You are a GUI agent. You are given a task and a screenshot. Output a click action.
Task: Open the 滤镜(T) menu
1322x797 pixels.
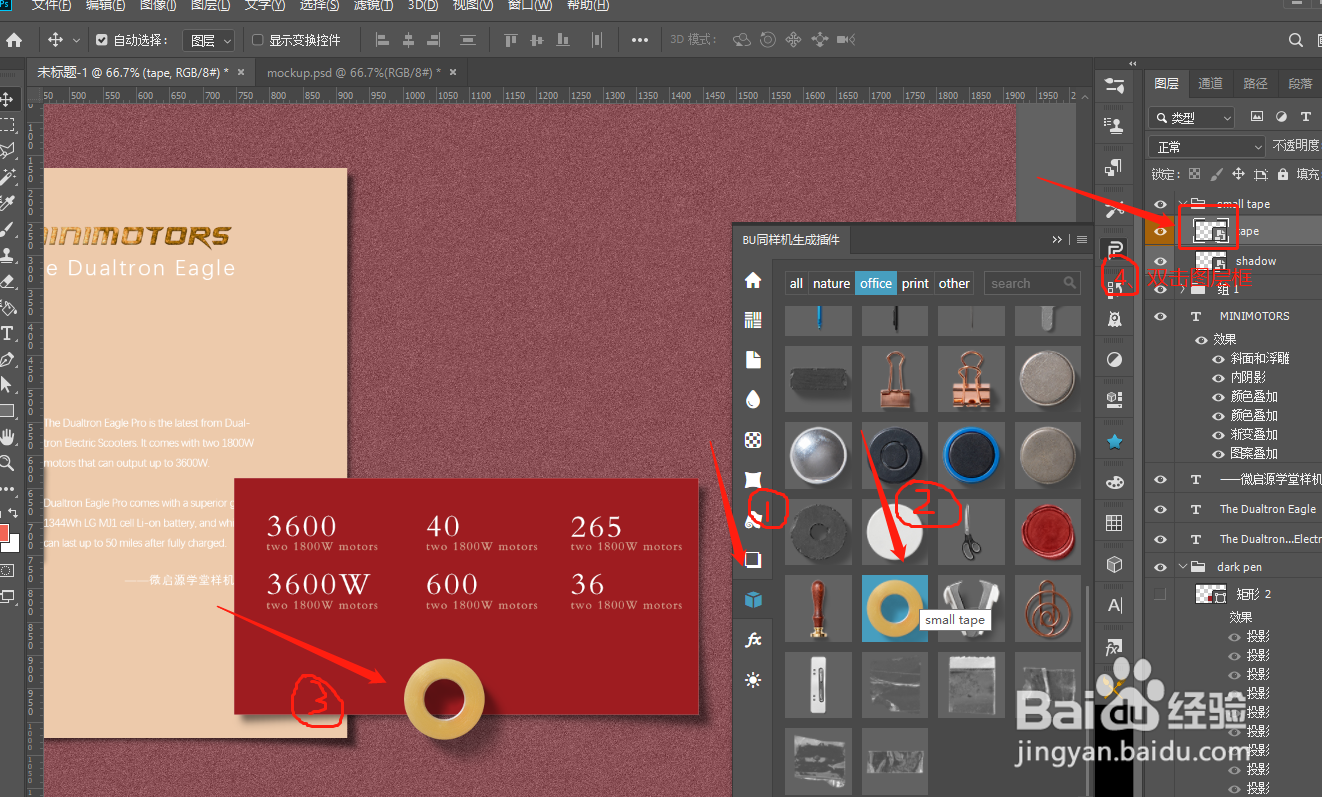tap(372, 6)
